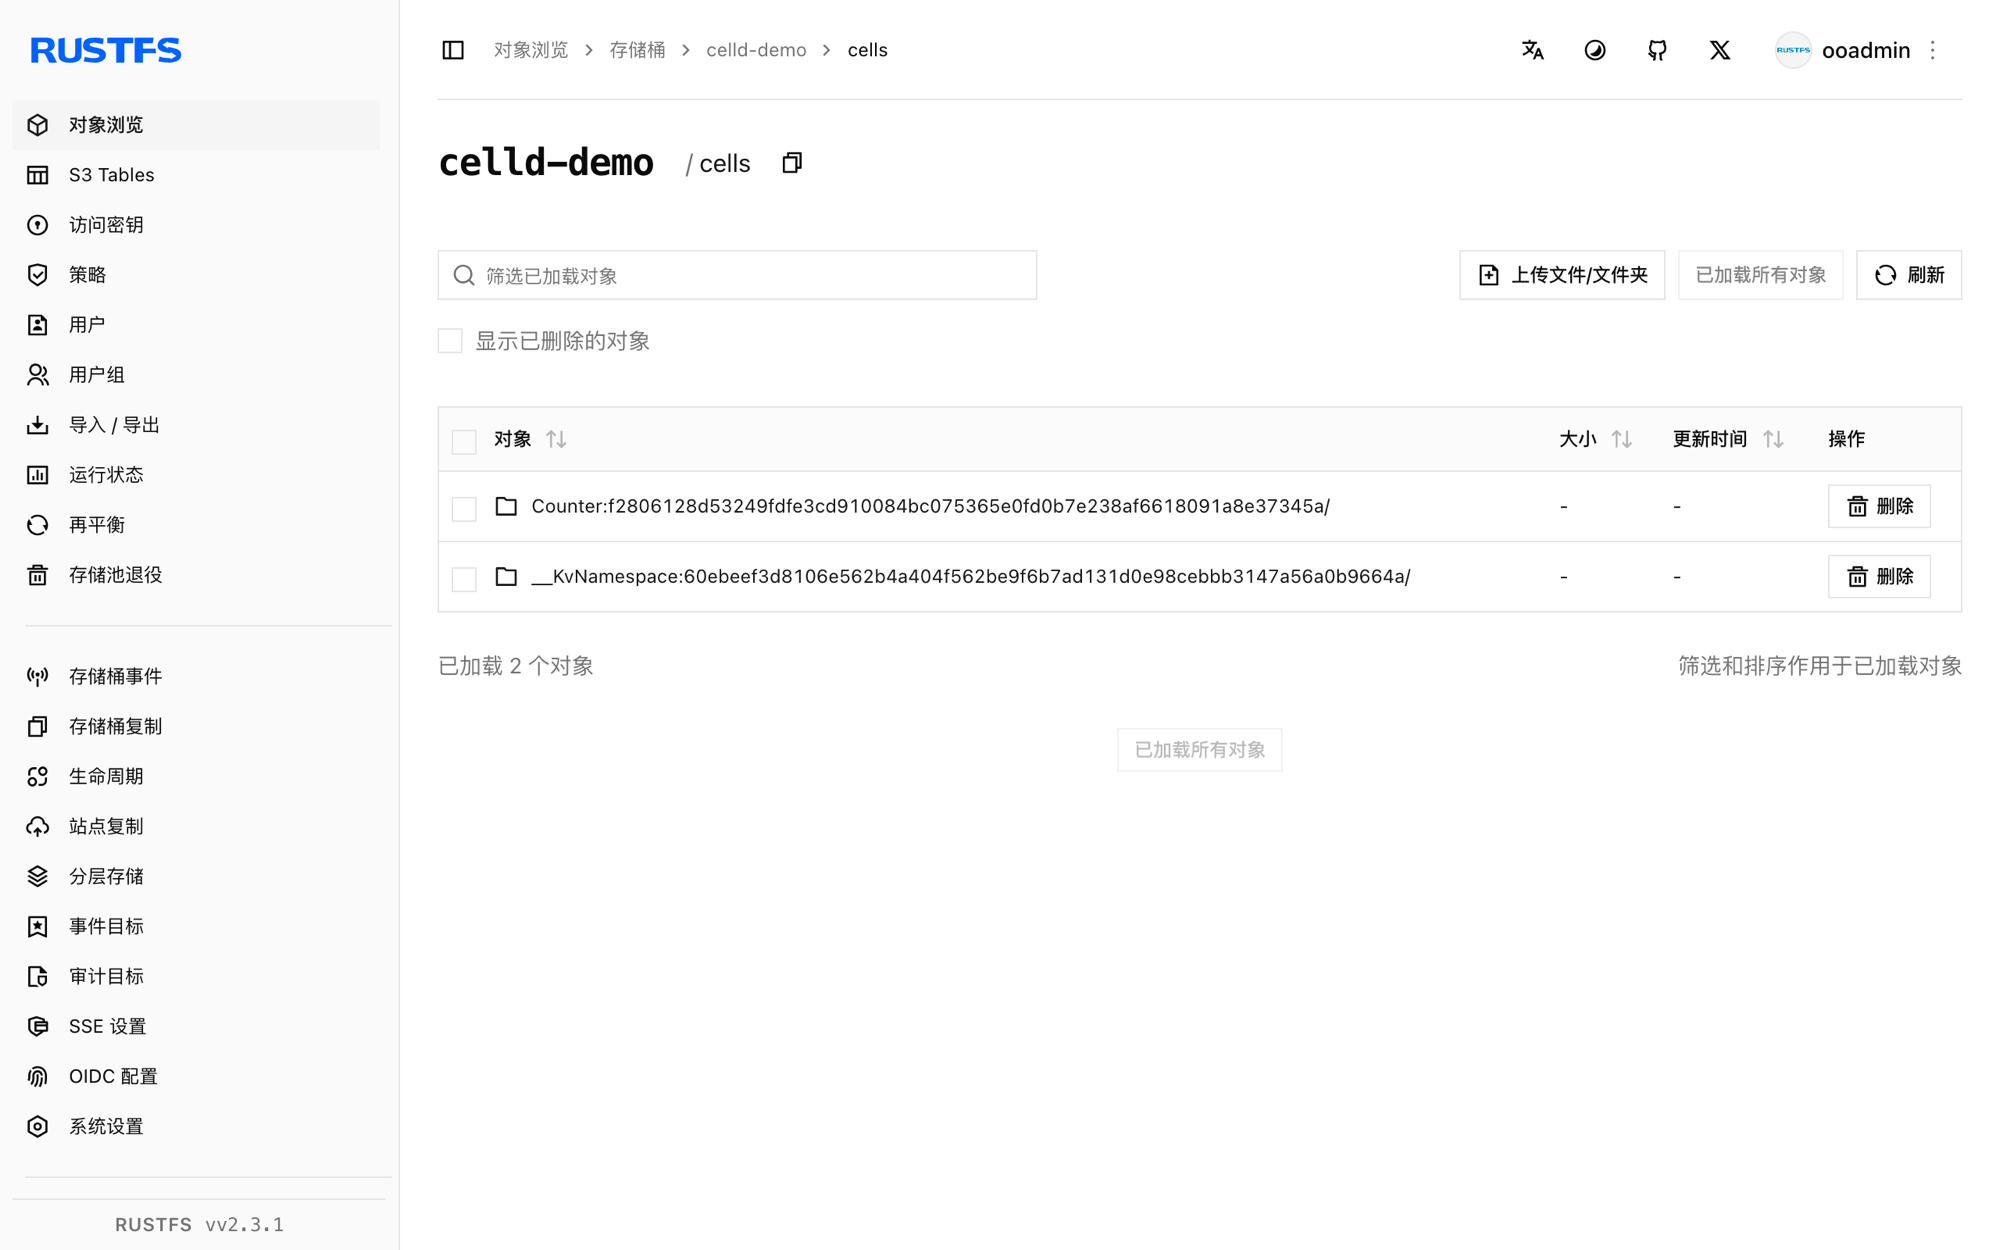This screenshot has height=1250, width=2000.
Task: Click the 存储桶复制 copy icon
Action: [x=38, y=727]
